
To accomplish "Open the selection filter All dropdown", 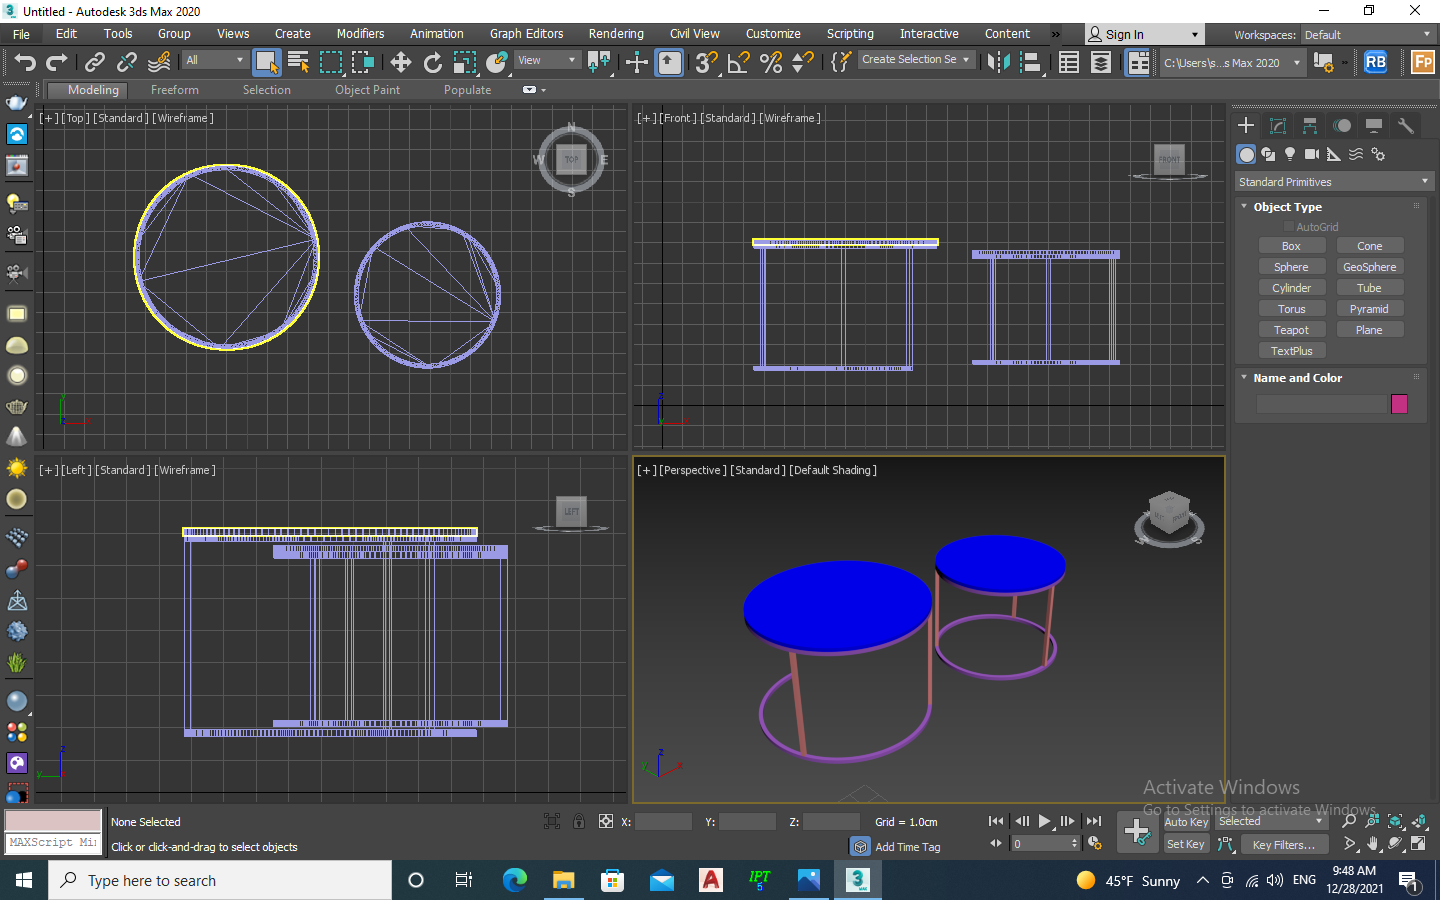I will pyautogui.click(x=214, y=60).
